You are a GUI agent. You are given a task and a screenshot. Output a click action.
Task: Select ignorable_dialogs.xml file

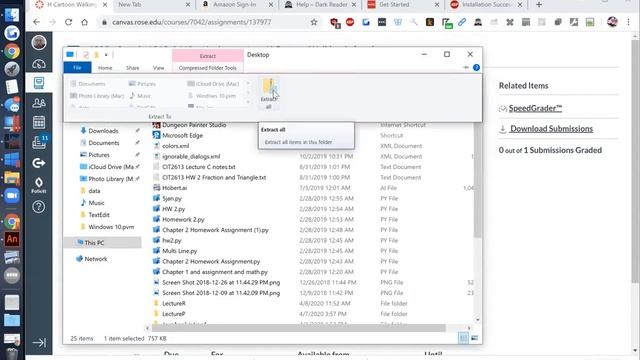(x=191, y=156)
